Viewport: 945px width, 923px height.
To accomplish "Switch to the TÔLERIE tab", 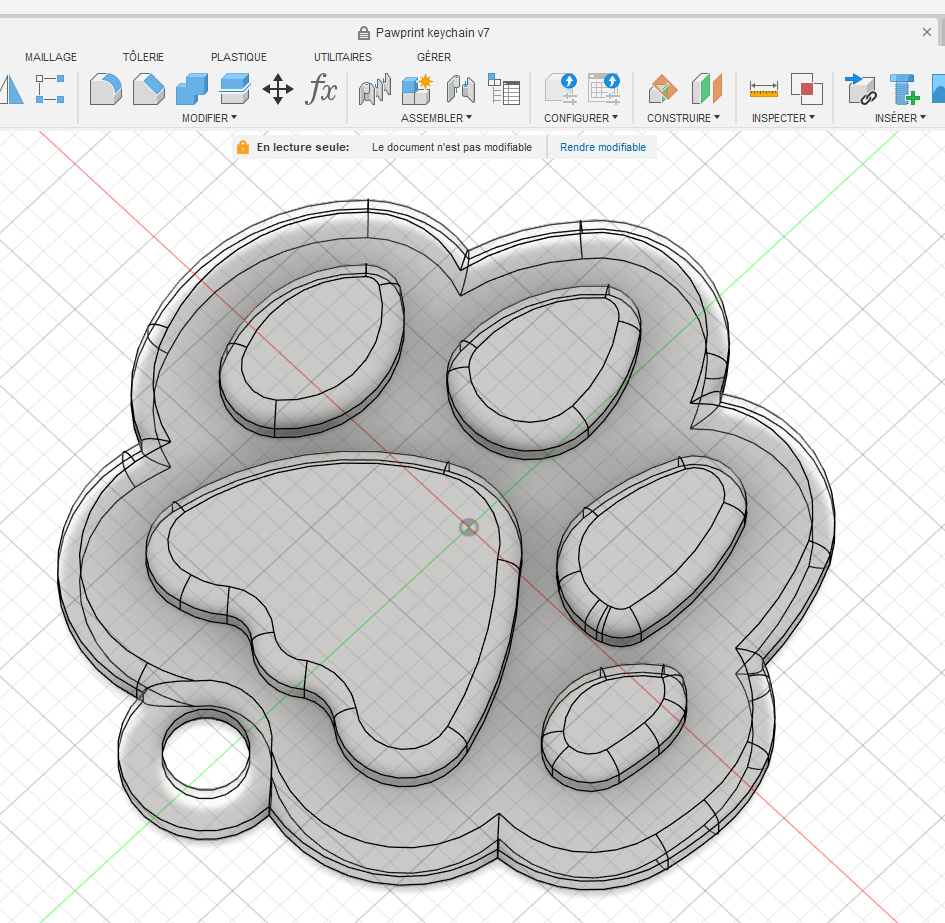I will click(143, 57).
